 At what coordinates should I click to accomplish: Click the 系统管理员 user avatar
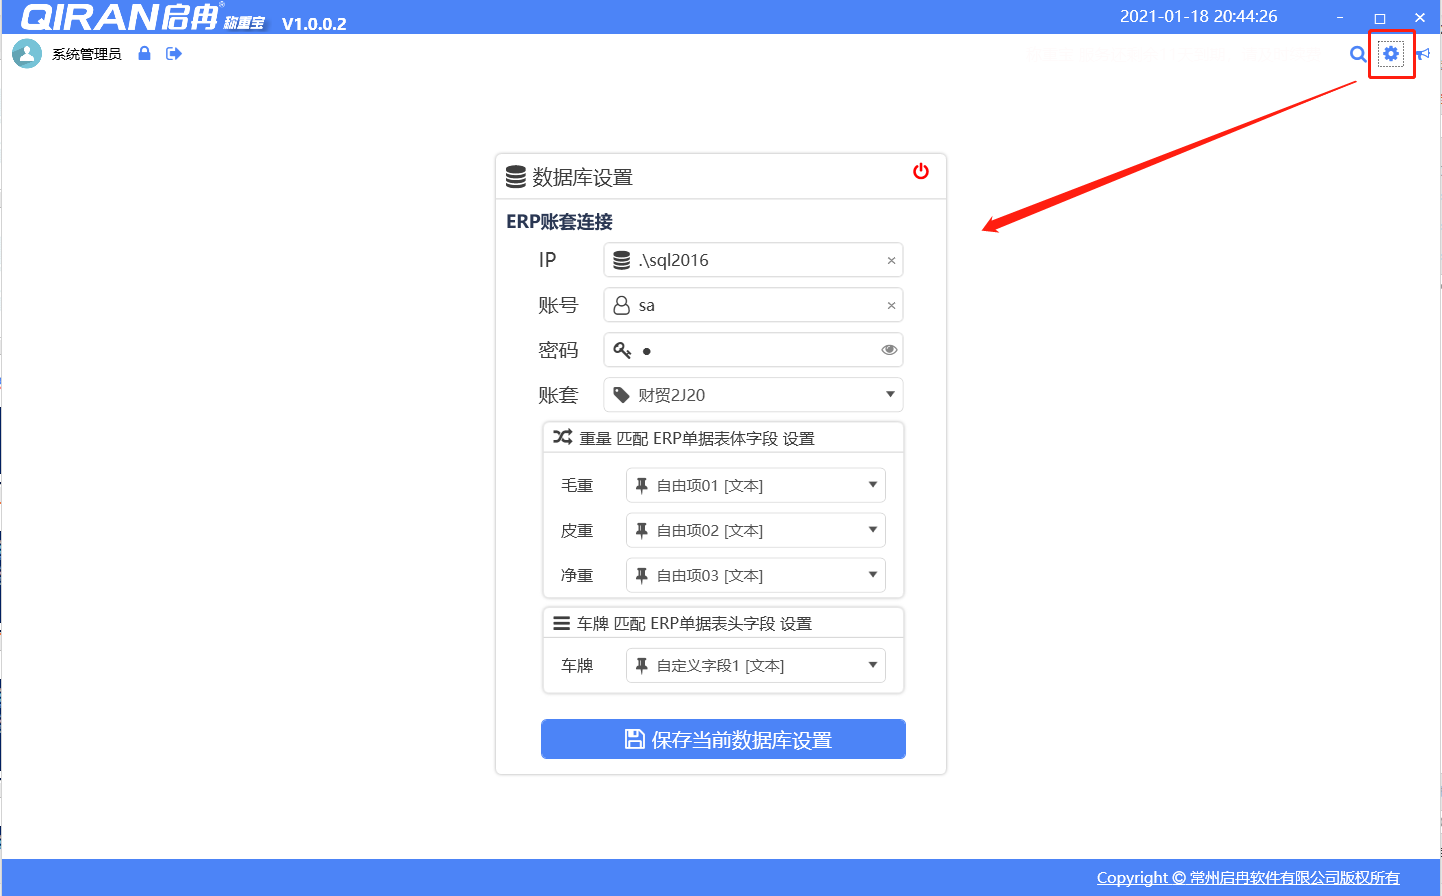(x=27, y=54)
